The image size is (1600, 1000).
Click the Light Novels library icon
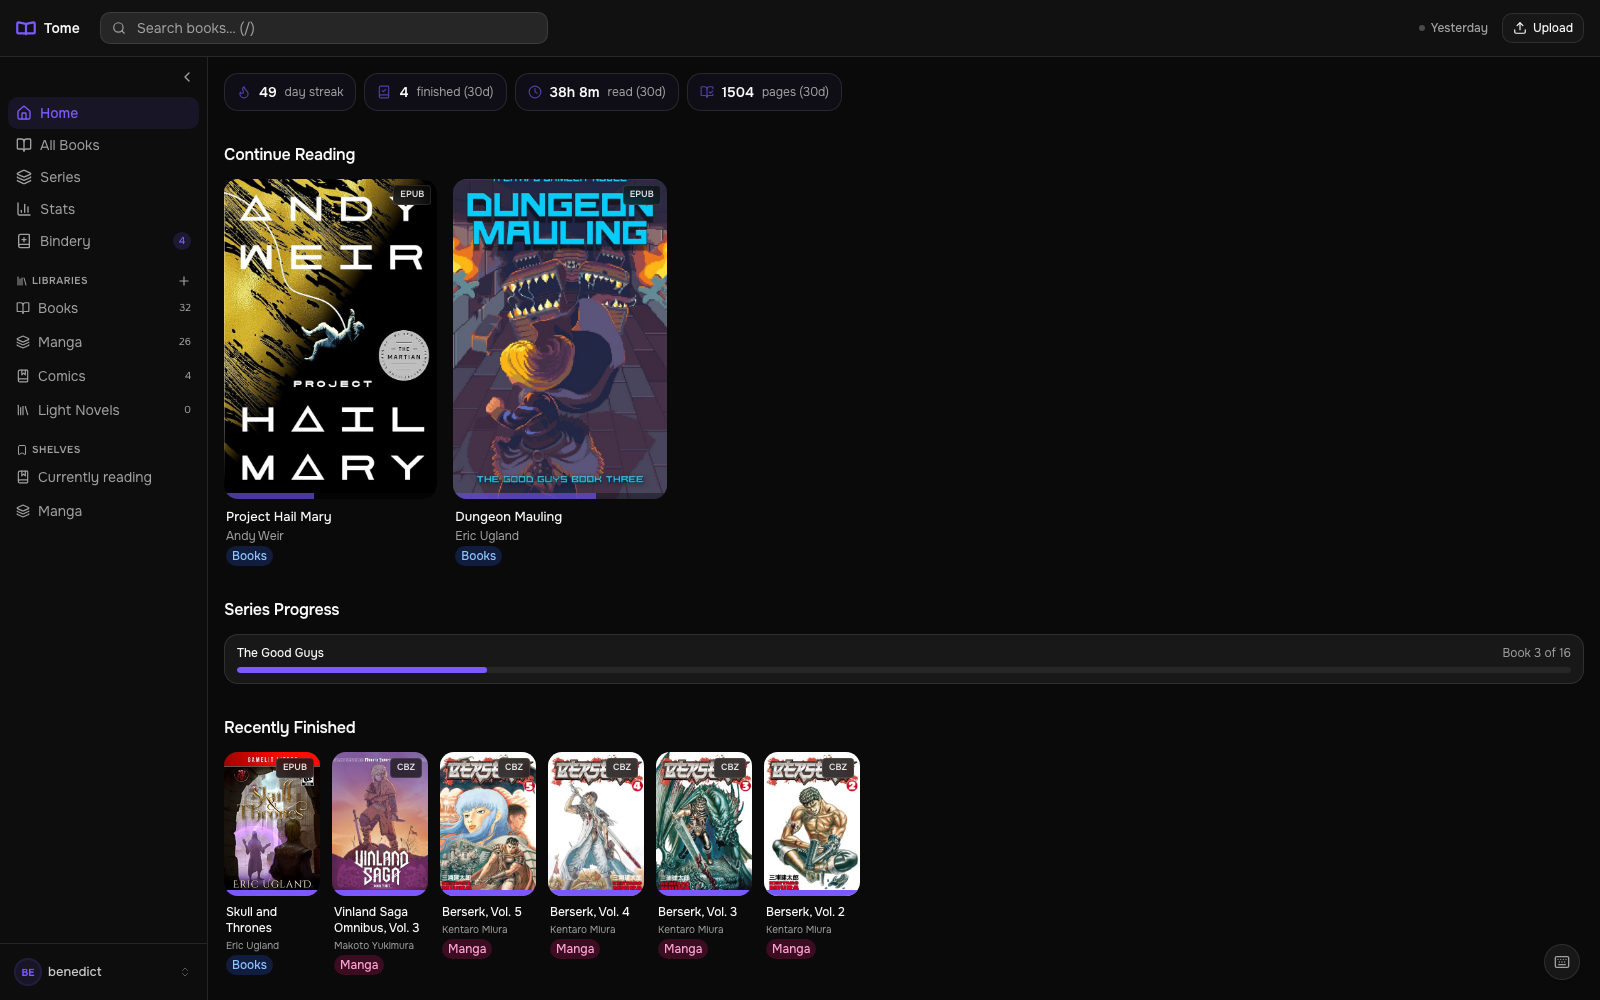[23, 410]
